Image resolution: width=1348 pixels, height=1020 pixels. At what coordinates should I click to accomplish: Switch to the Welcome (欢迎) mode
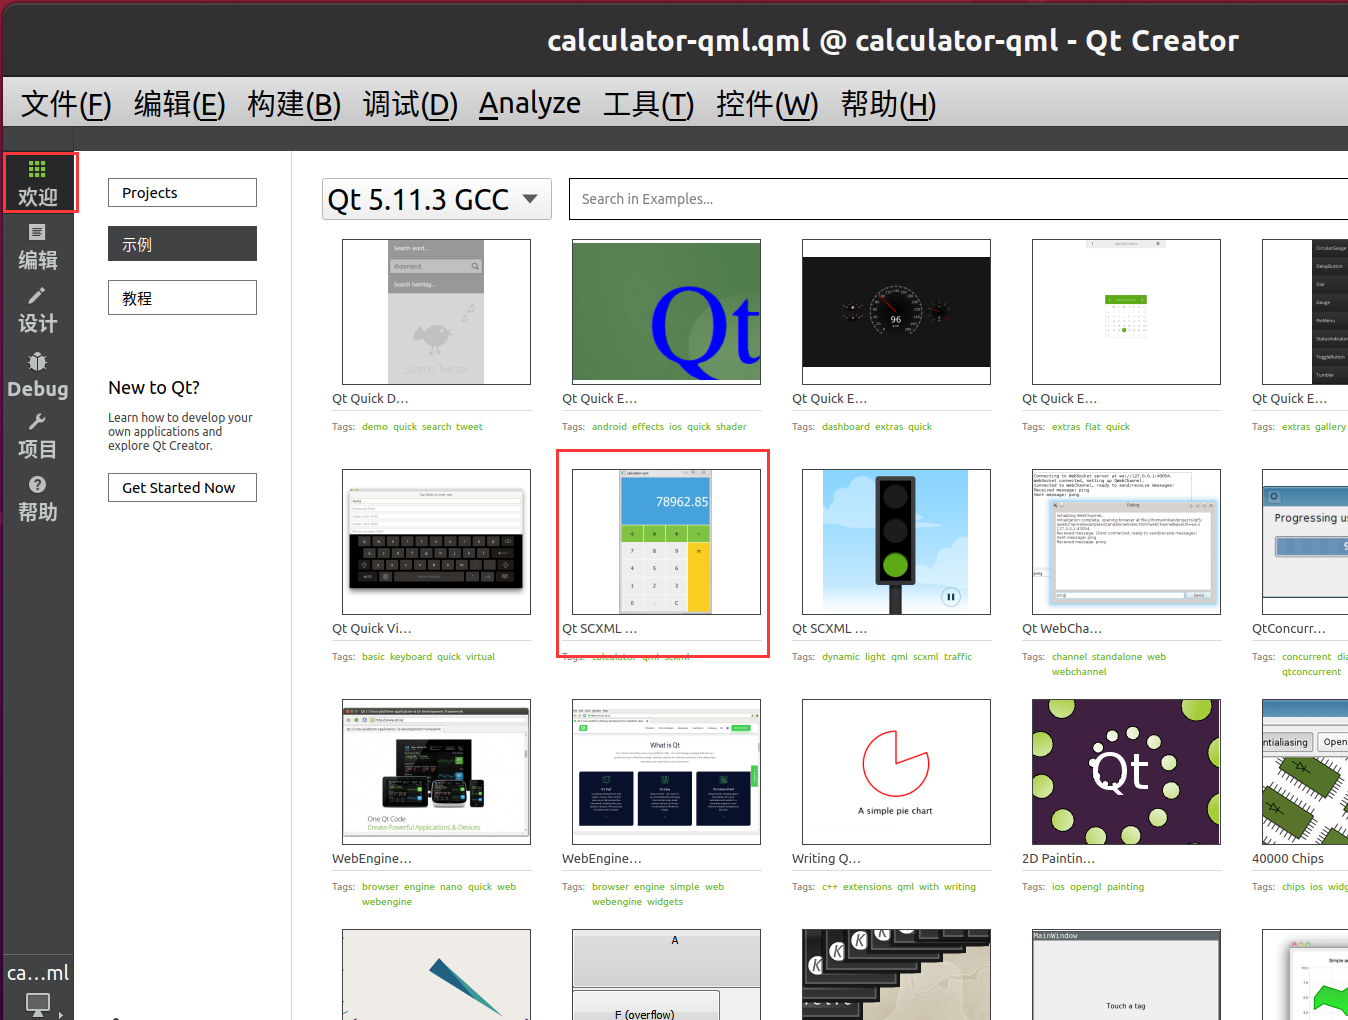pos(38,182)
